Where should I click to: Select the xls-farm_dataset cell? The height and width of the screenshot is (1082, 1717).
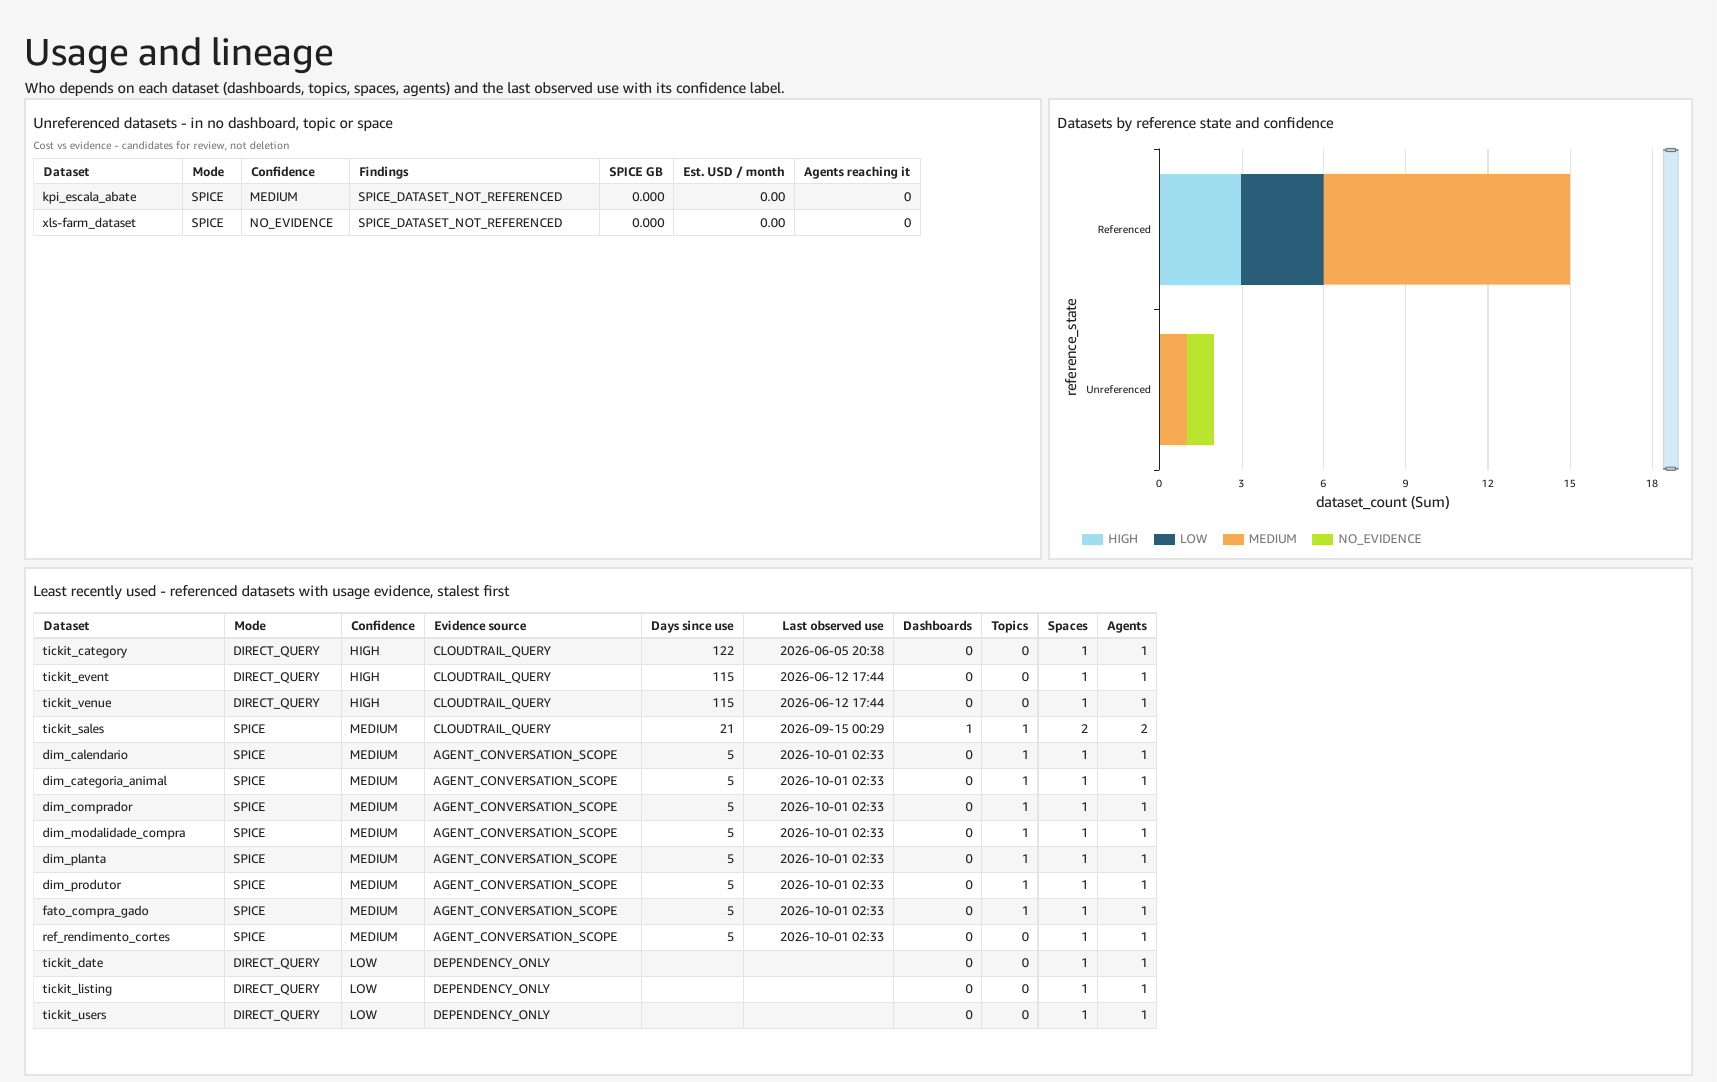click(108, 223)
